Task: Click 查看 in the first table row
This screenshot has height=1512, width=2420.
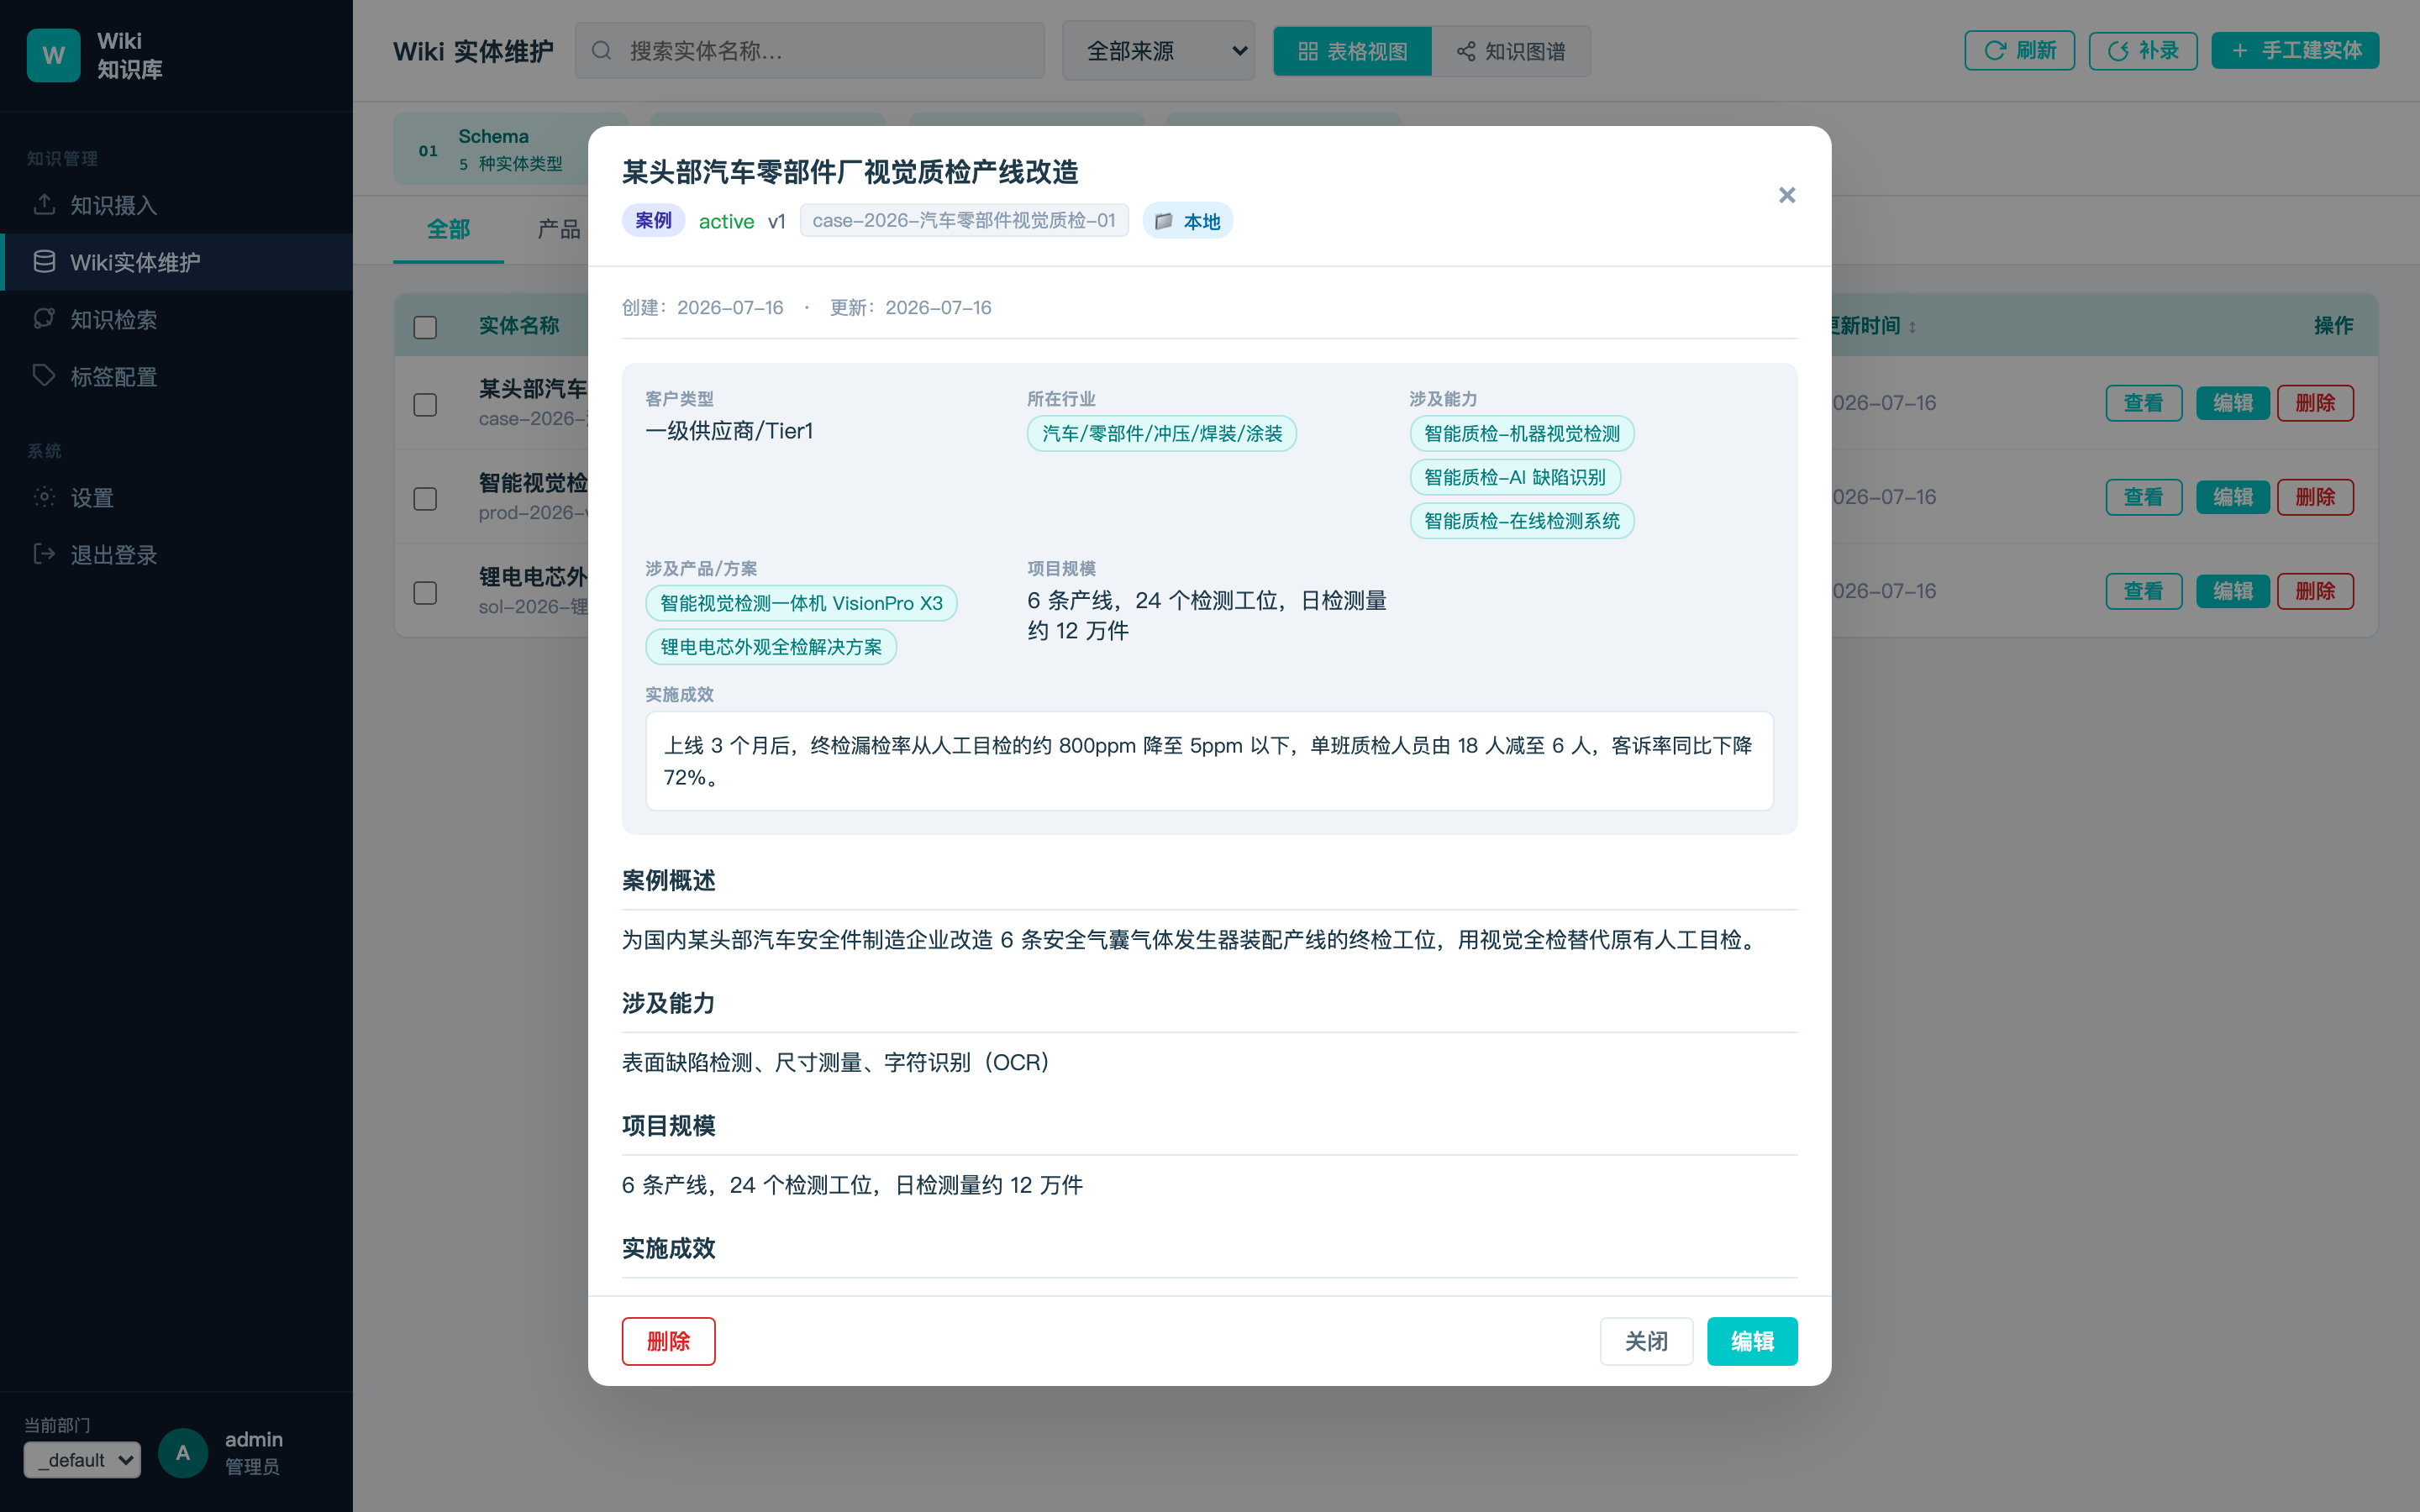Action: tap(2143, 403)
